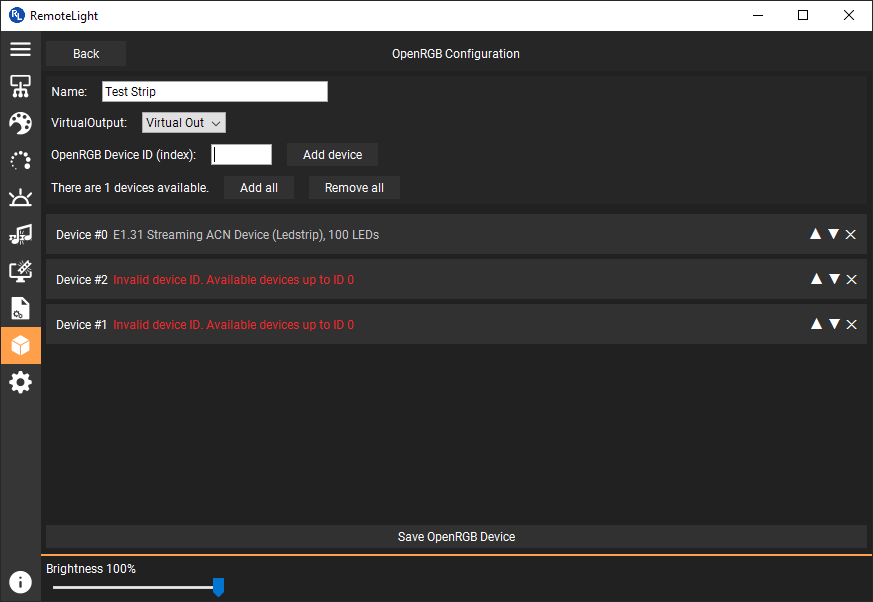The image size is (873, 602).
Task: Click the Add device button
Action: click(332, 154)
